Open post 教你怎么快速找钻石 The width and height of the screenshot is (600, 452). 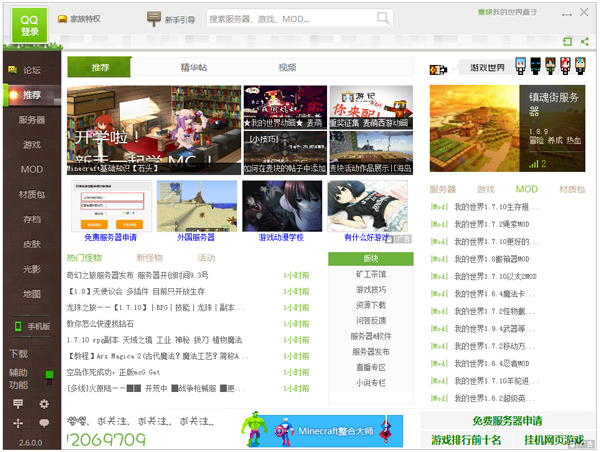(100, 324)
